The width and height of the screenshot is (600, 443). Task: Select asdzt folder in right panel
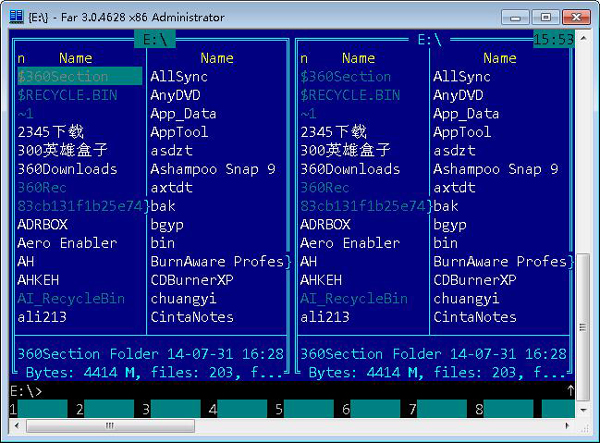point(454,151)
